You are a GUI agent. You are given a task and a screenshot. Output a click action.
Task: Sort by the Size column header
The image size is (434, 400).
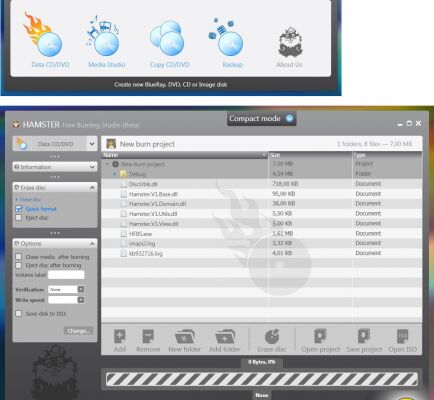click(310, 155)
